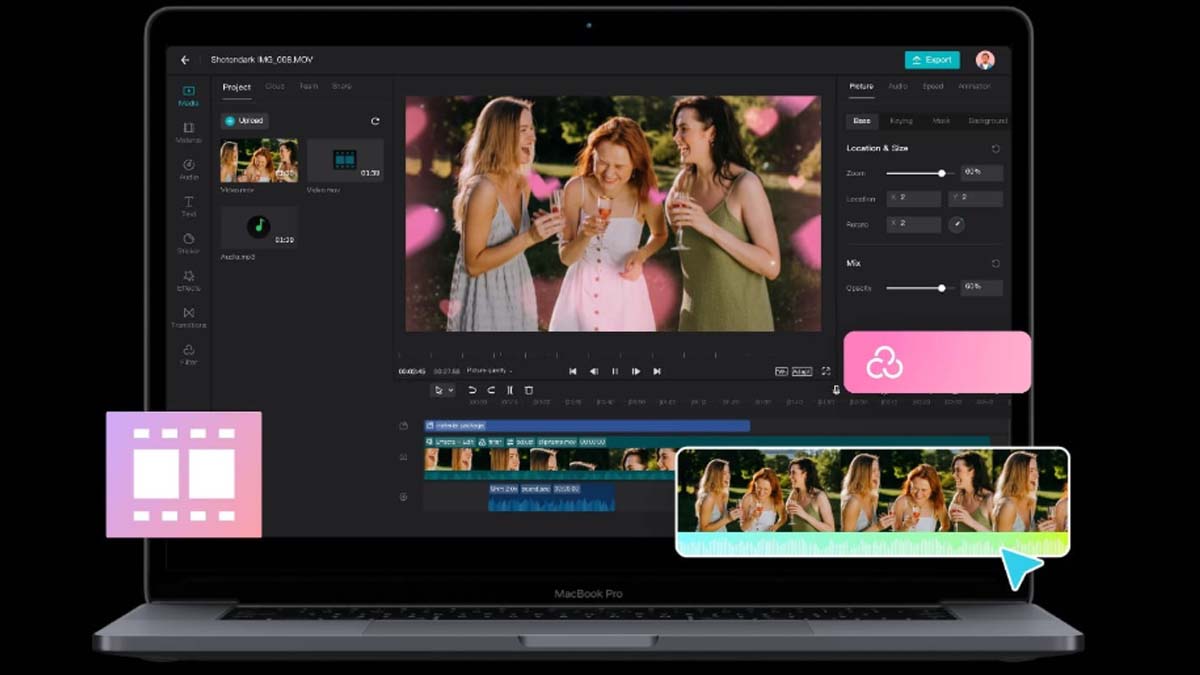Open Transitions panel in sidebar

point(188,315)
